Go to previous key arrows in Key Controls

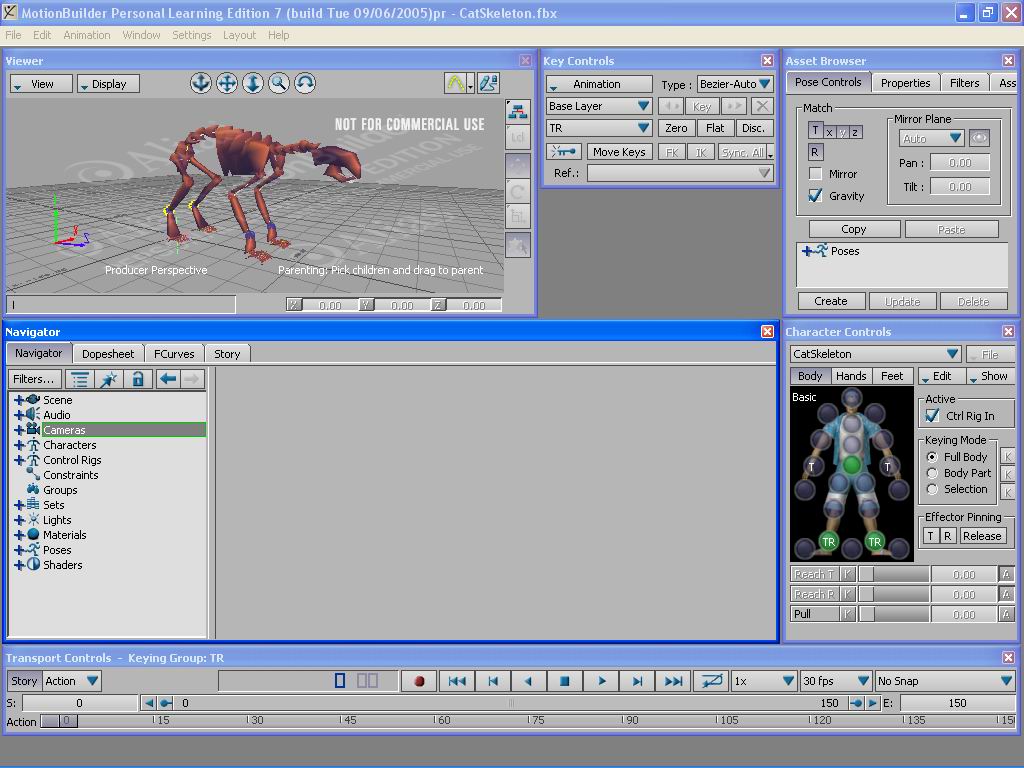tap(670, 106)
